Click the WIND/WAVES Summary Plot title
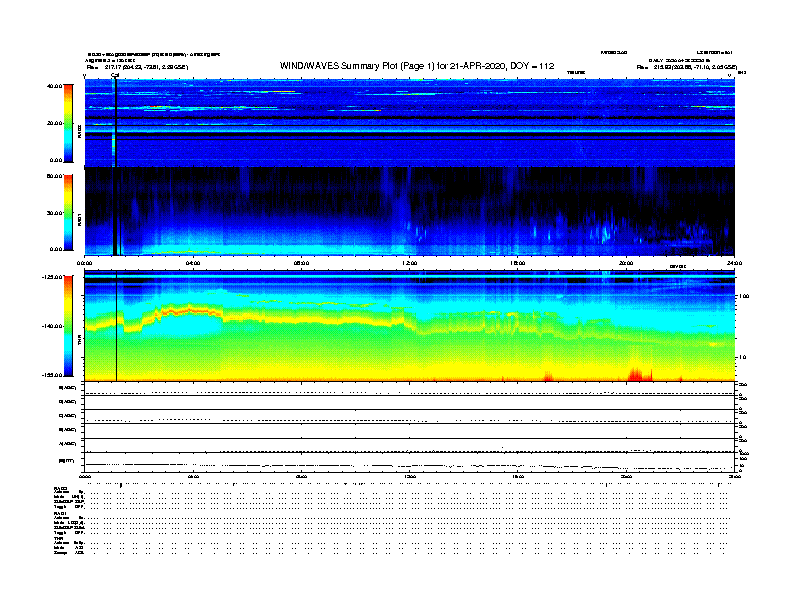The height and width of the screenshot is (612, 792). (417, 66)
